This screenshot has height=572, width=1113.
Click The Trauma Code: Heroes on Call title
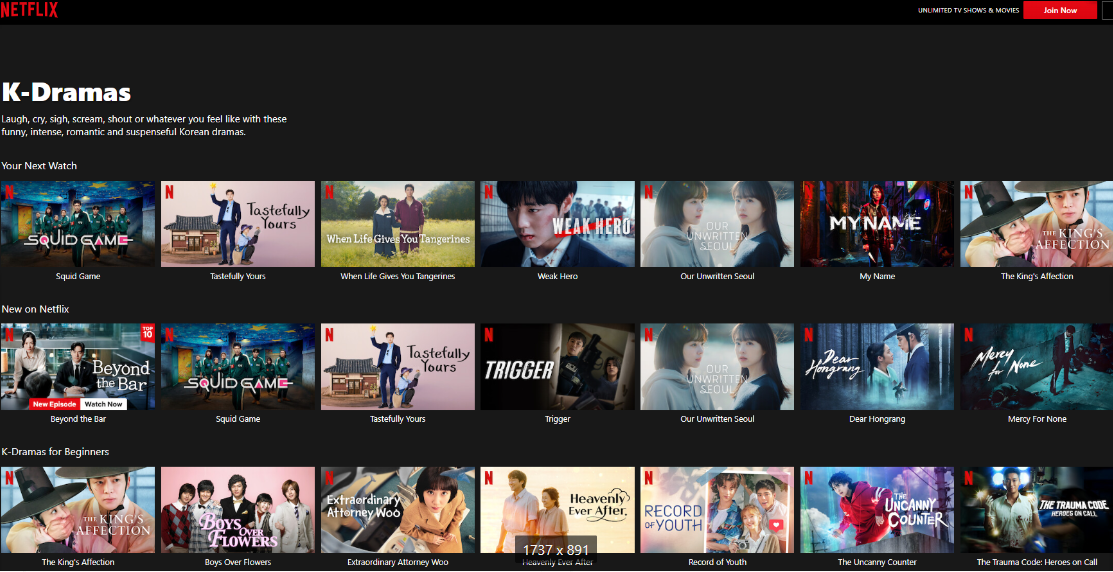(x=1036, y=562)
